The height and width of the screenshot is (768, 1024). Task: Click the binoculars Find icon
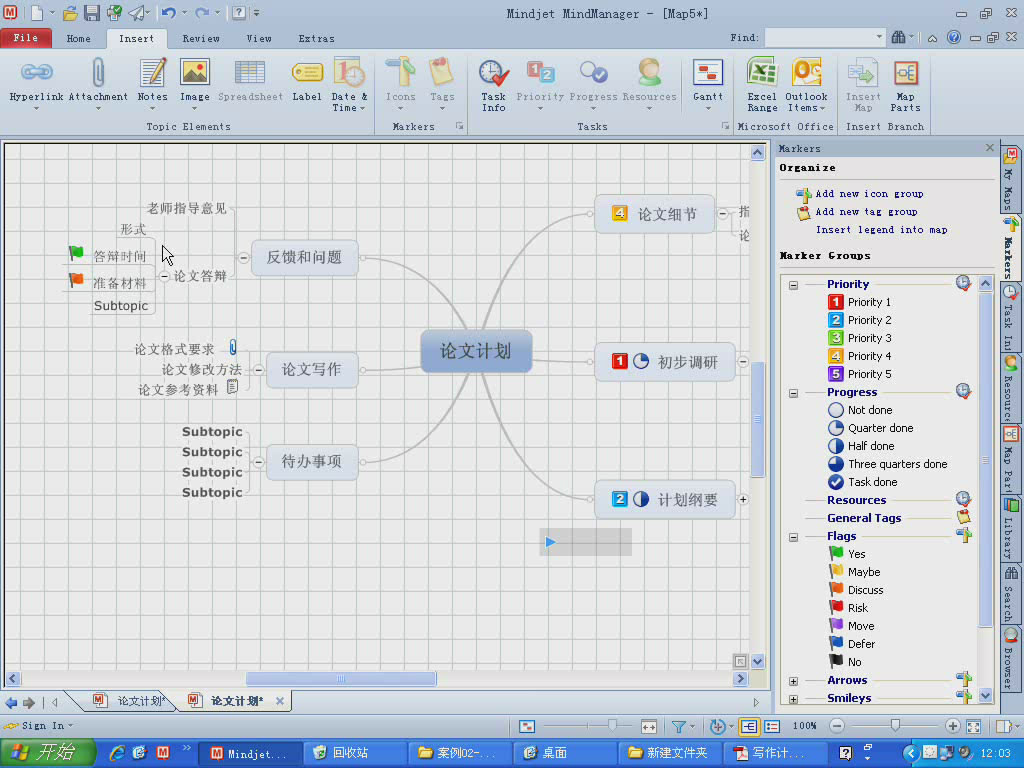click(x=899, y=37)
